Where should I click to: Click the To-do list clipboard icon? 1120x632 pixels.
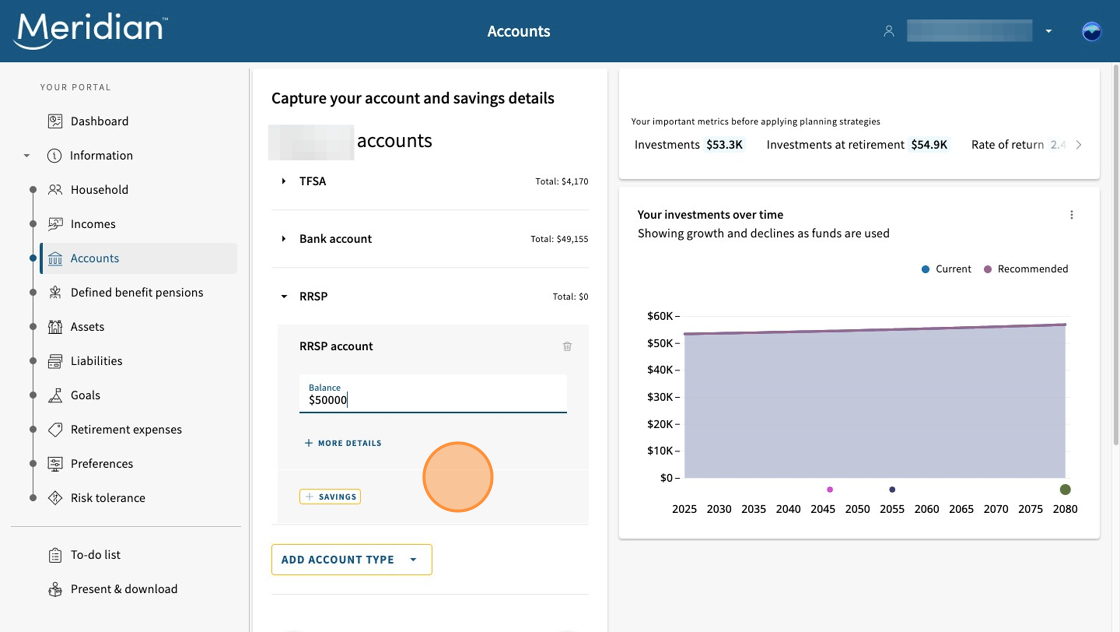(x=55, y=555)
